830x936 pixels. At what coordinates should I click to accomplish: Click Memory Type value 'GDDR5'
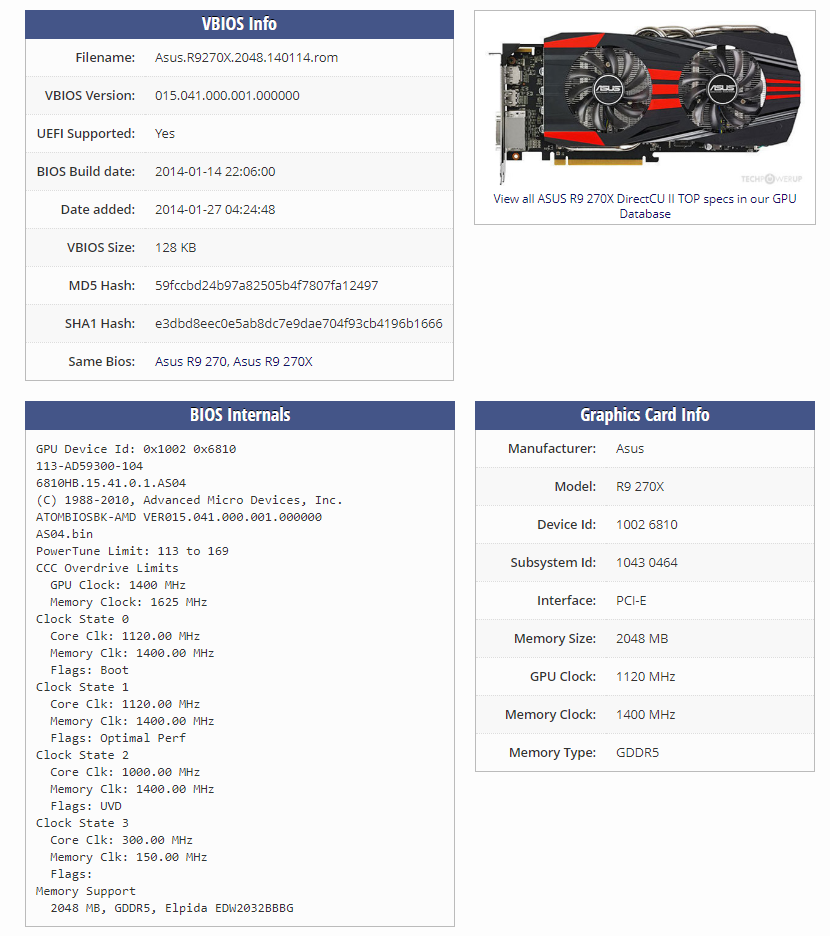[638, 753]
